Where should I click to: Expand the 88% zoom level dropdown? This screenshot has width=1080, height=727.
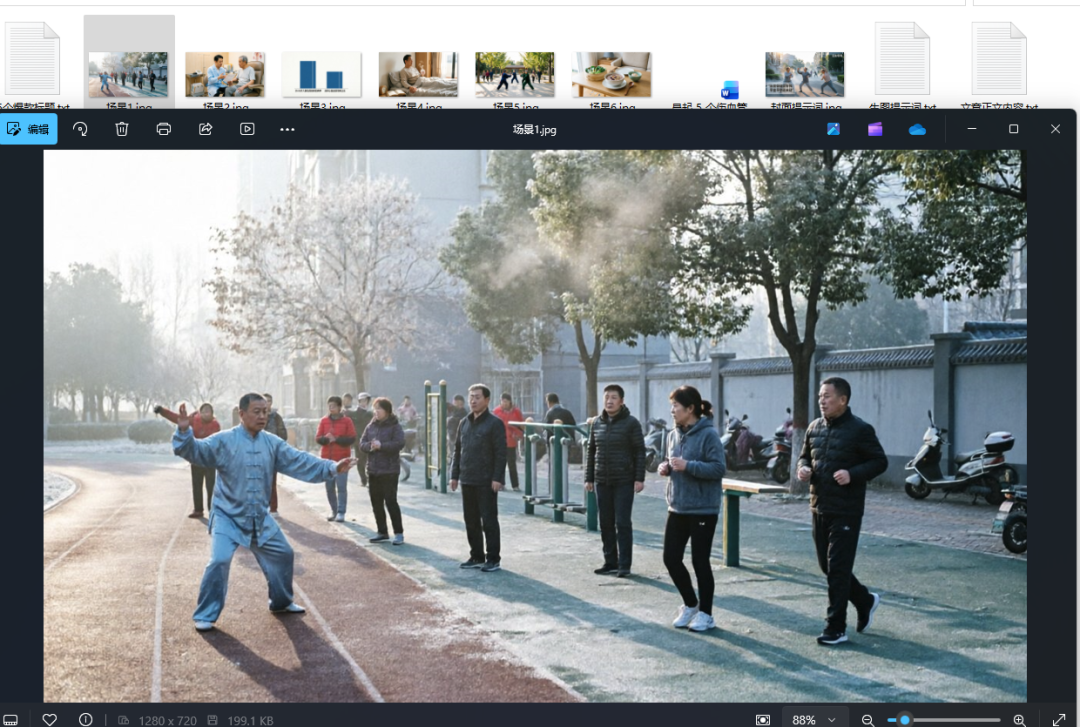coord(812,720)
